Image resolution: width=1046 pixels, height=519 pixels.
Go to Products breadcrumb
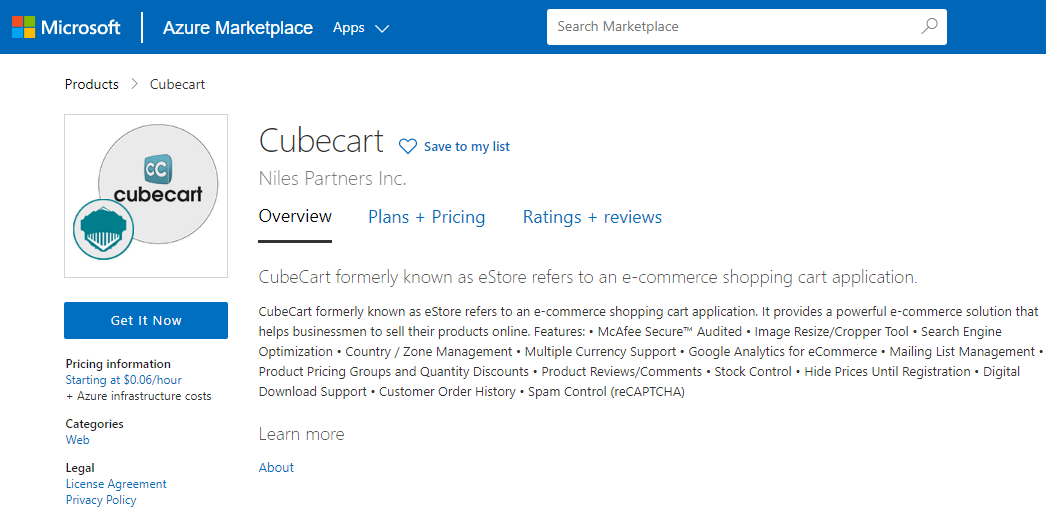92,85
